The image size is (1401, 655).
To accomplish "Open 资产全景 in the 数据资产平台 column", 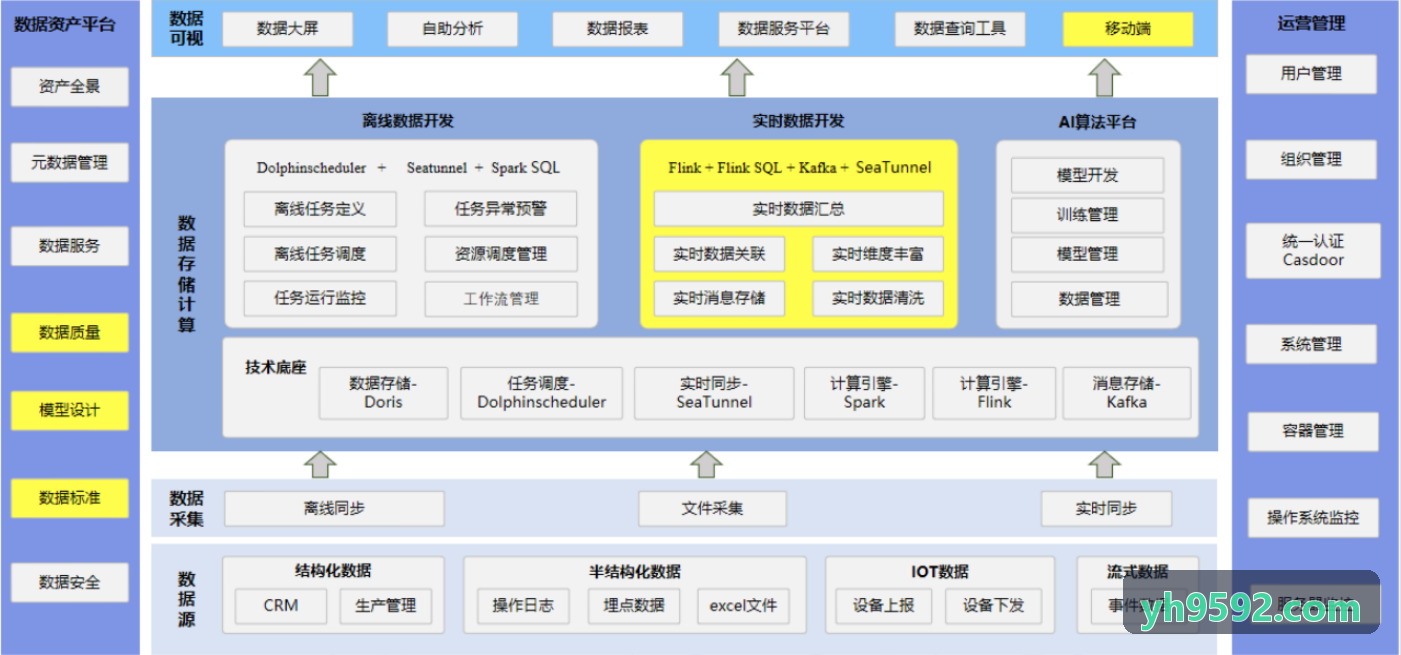I will click(70, 86).
